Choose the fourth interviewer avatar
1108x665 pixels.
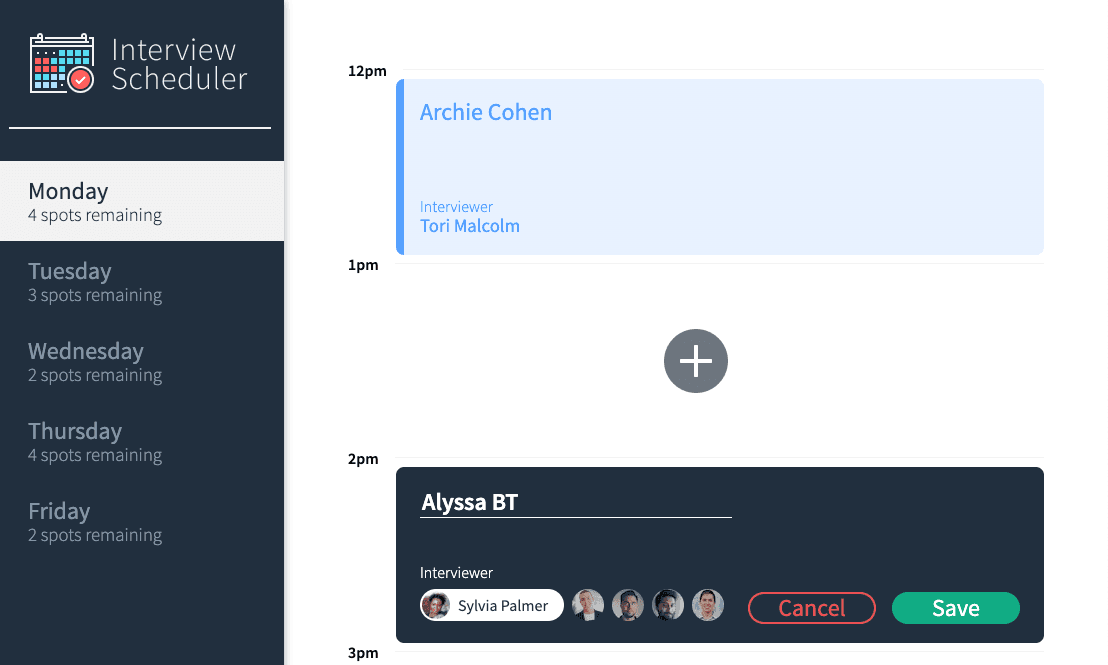pyautogui.click(x=668, y=605)
